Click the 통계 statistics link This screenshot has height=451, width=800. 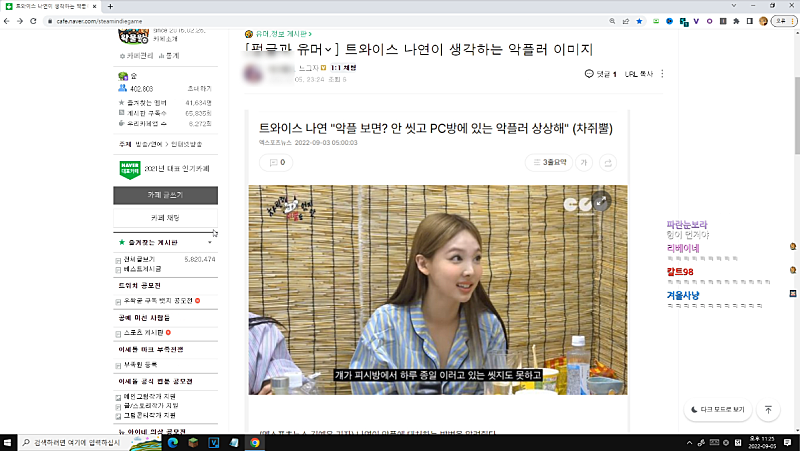point(169,56)
